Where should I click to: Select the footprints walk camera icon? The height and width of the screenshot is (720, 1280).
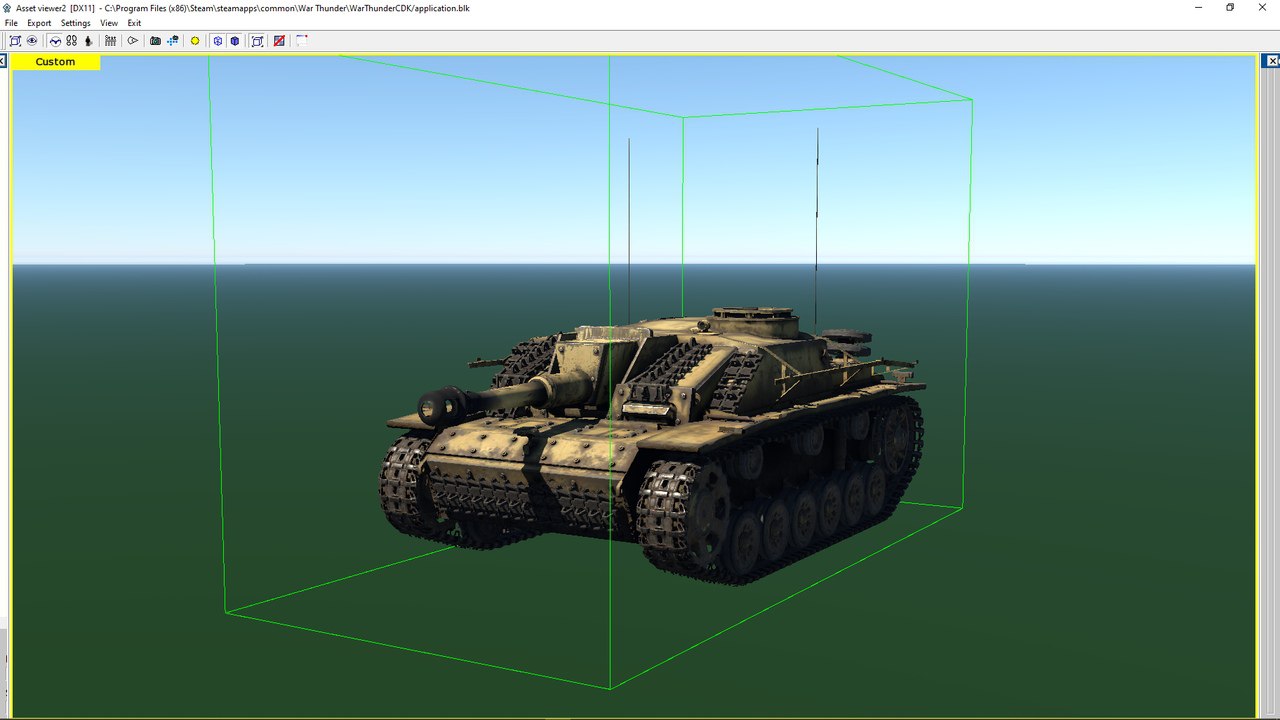click(72, 41)
